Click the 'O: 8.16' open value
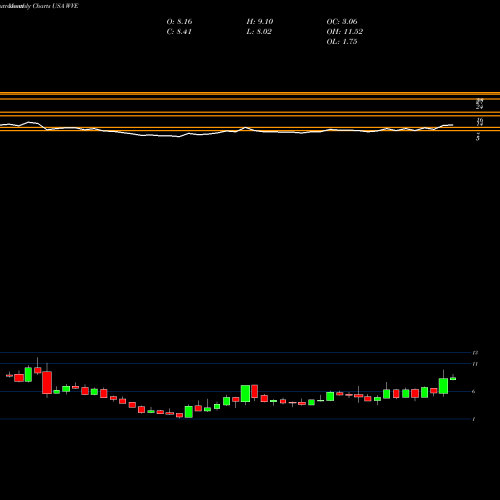The width and height of the screenshot is (500, 500). click(x=179, y=22)
